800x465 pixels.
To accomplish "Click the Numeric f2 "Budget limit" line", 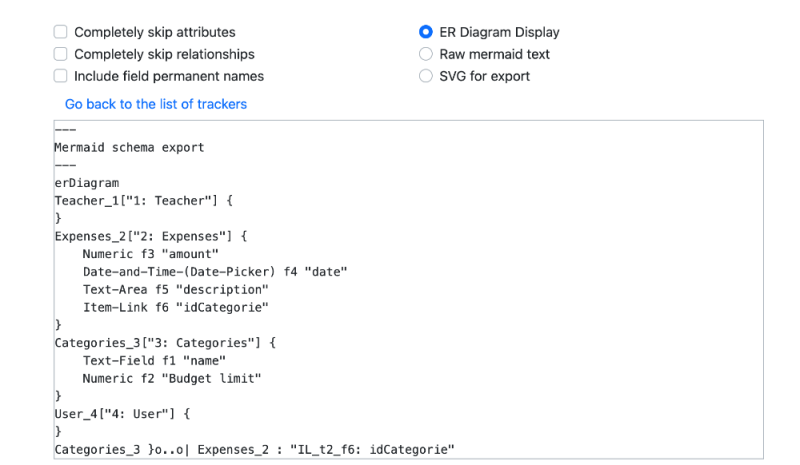I will coord(172,379).
